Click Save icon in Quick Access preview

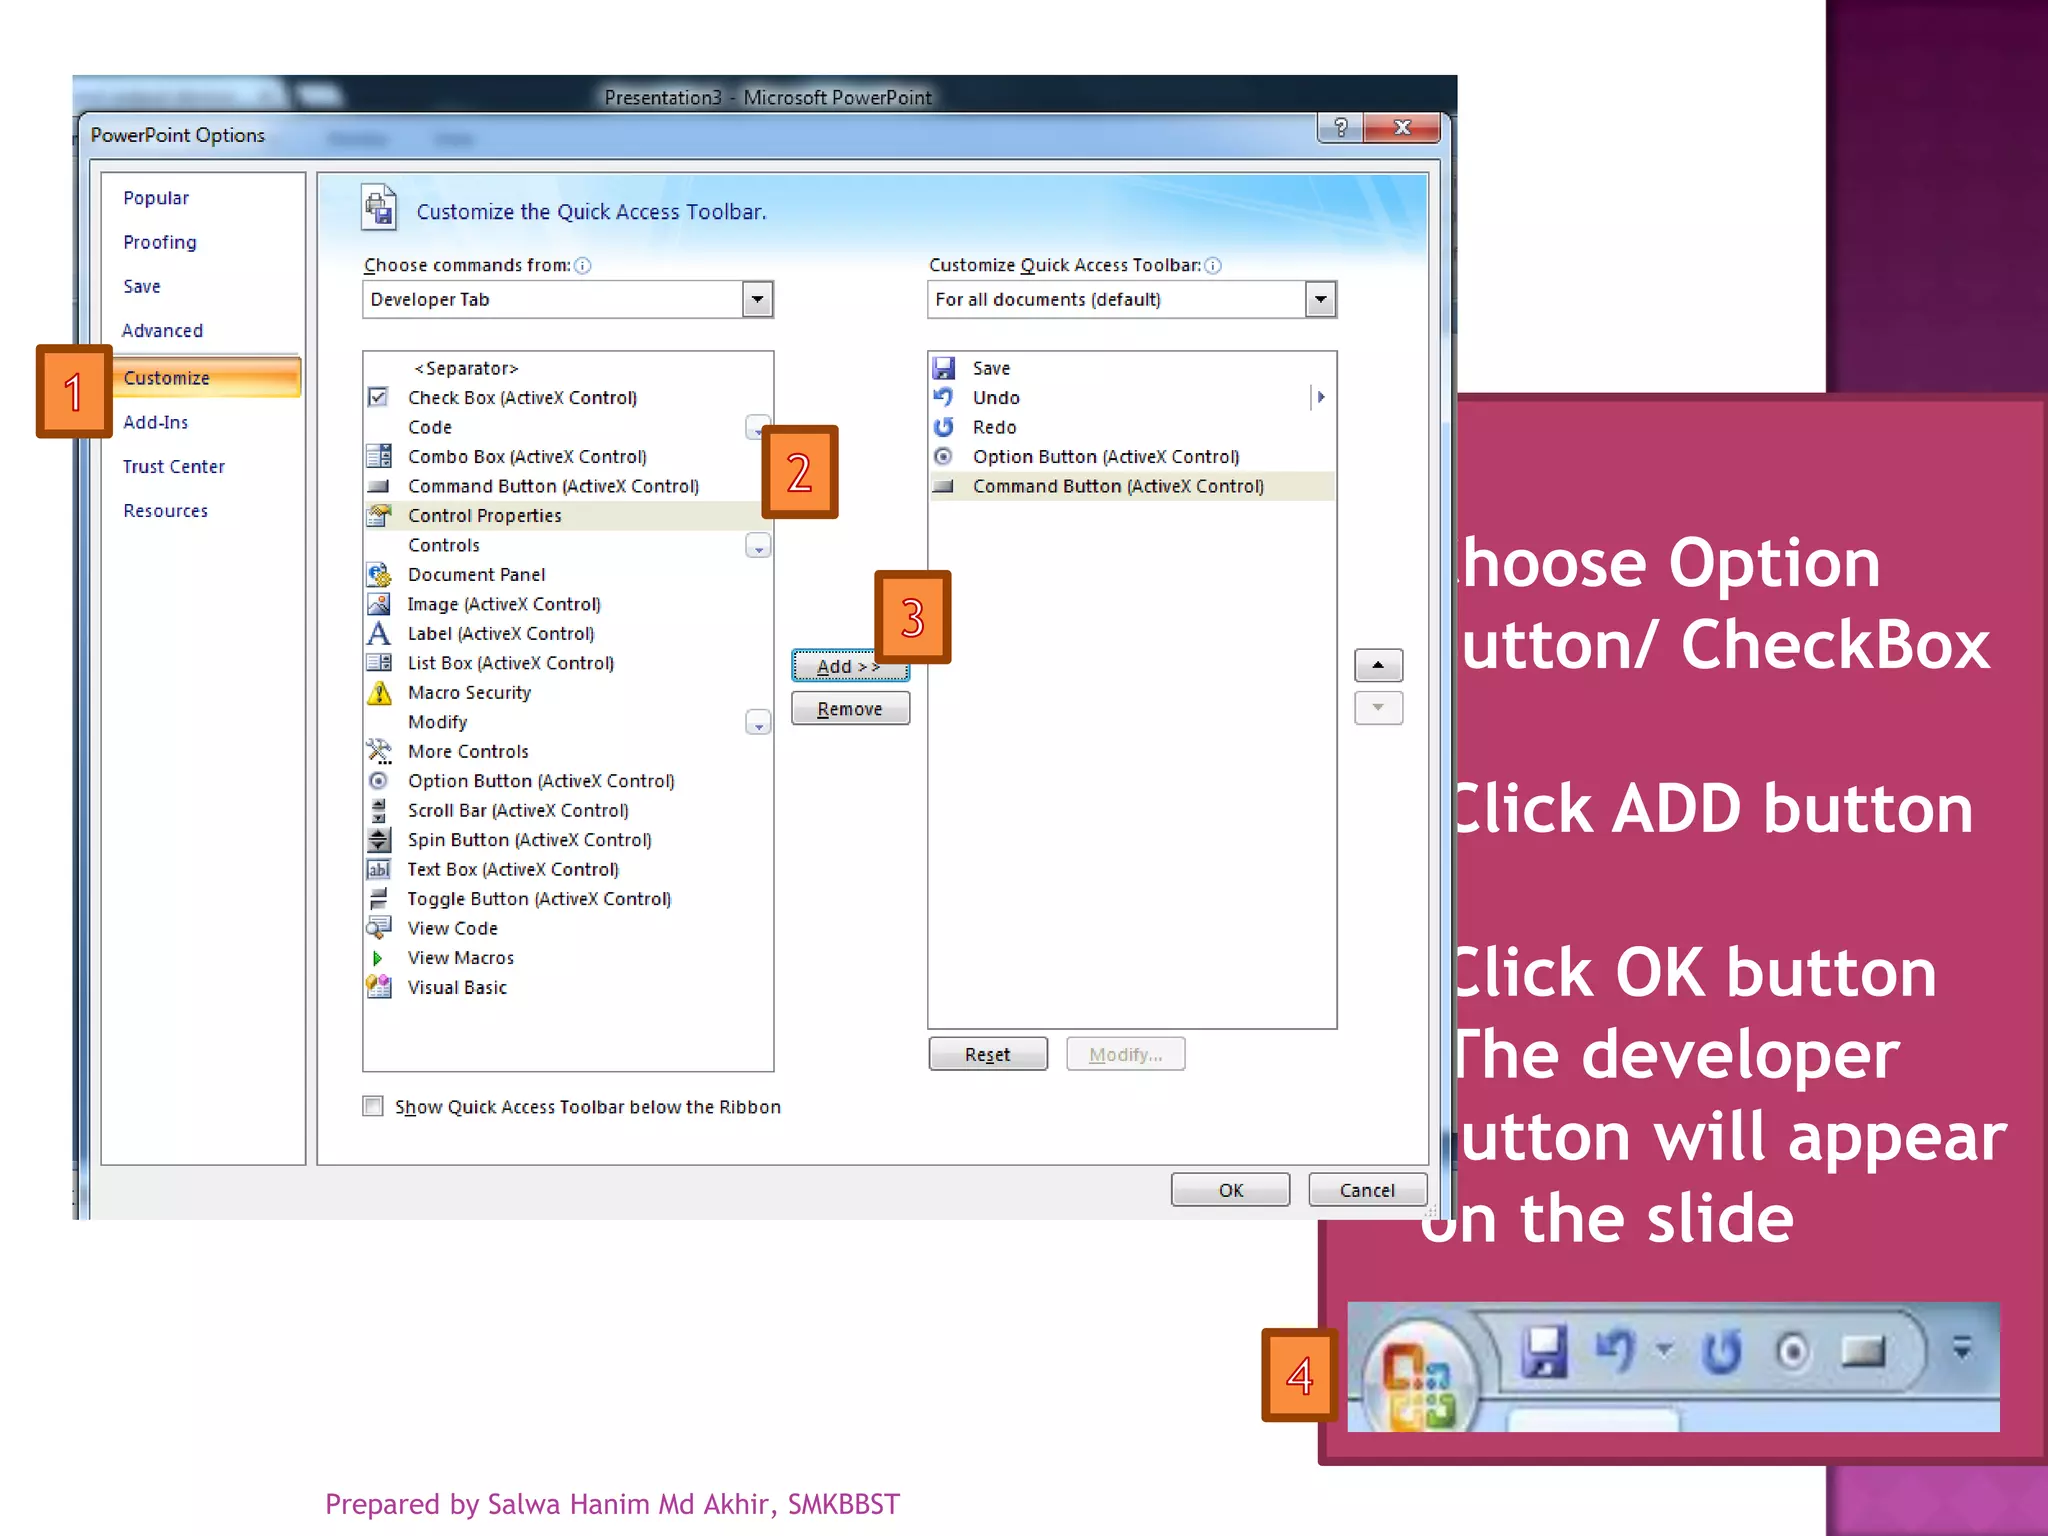[1544, 1351]
